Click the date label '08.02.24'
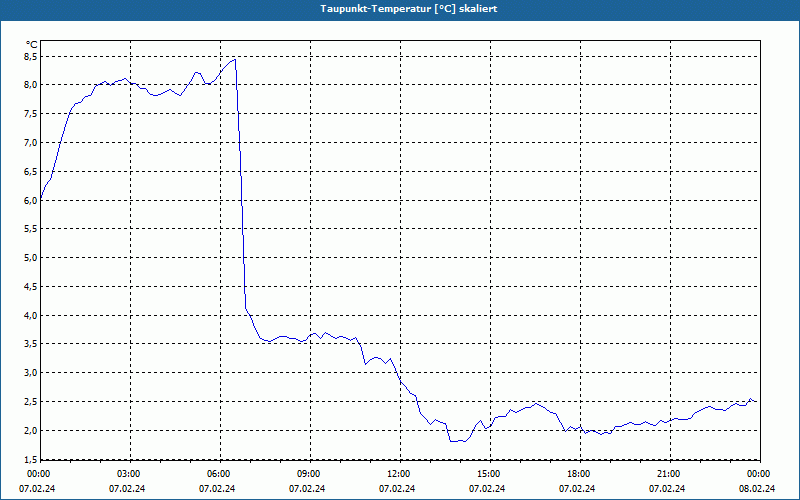 [757, 489]
